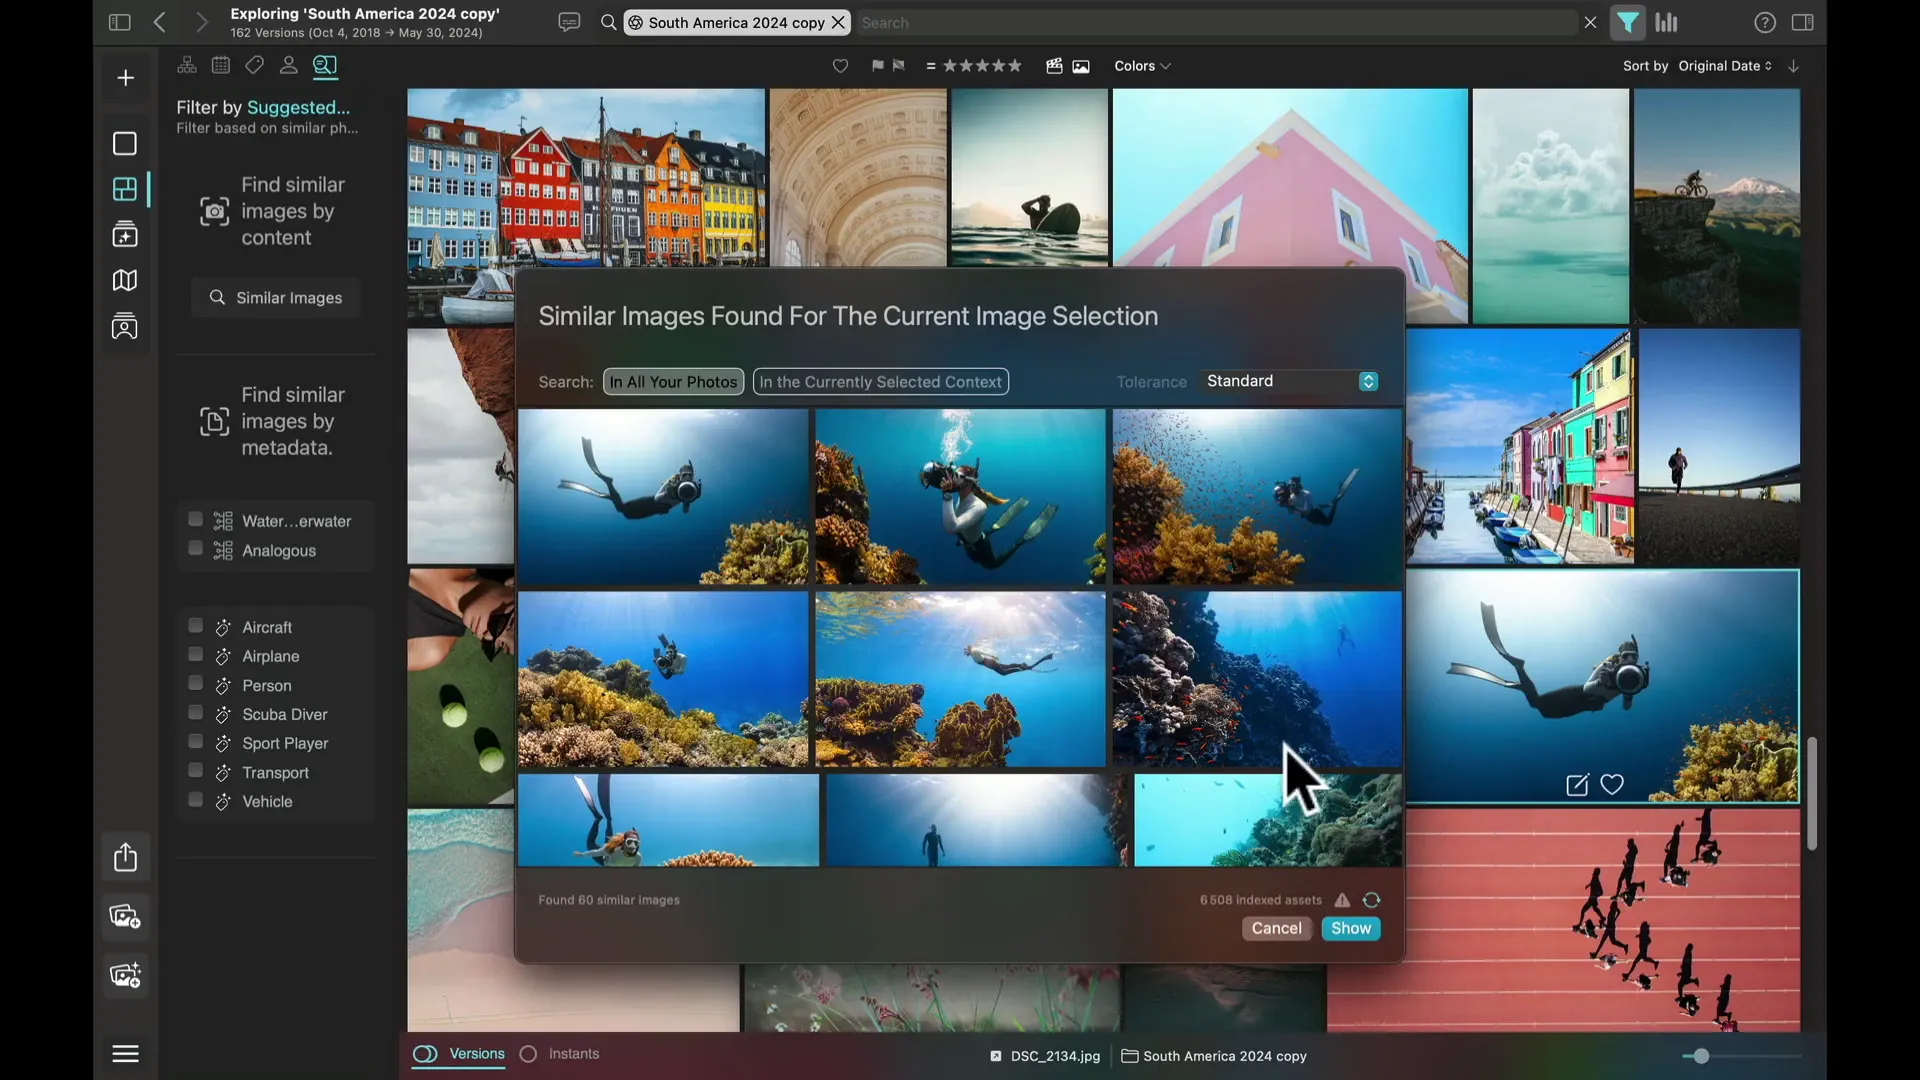Expand the Colors dropdown
This screenshot has width=1920, height=1080.
[1142, 66]
